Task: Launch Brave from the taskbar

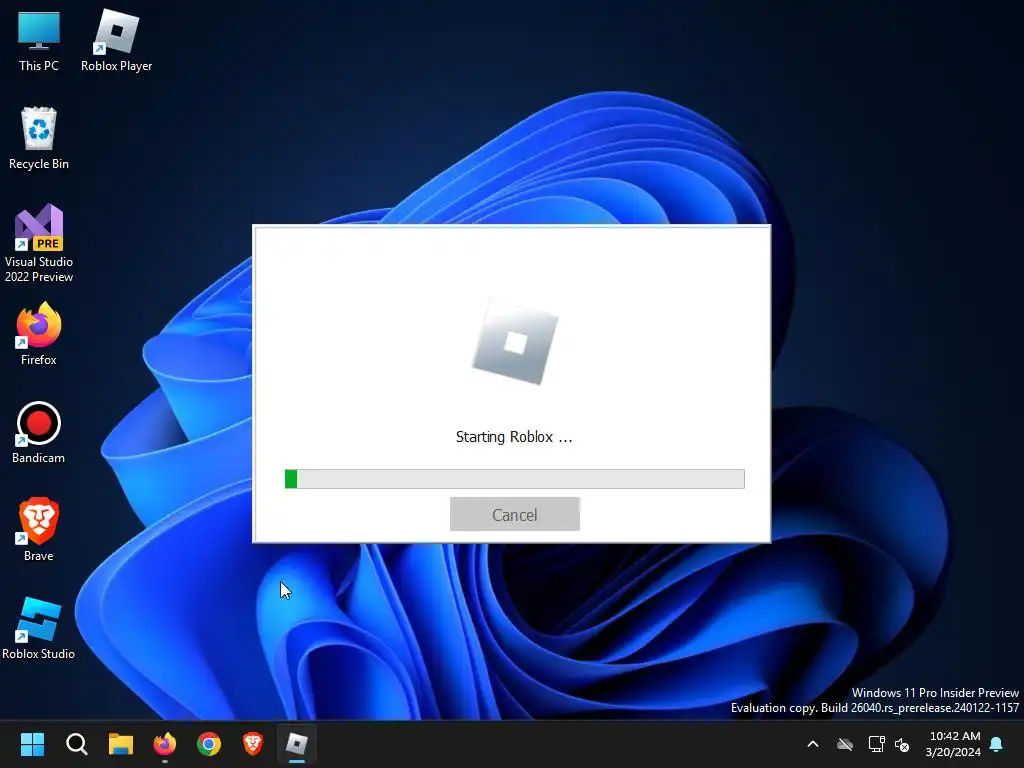Action: pos(253,744)
